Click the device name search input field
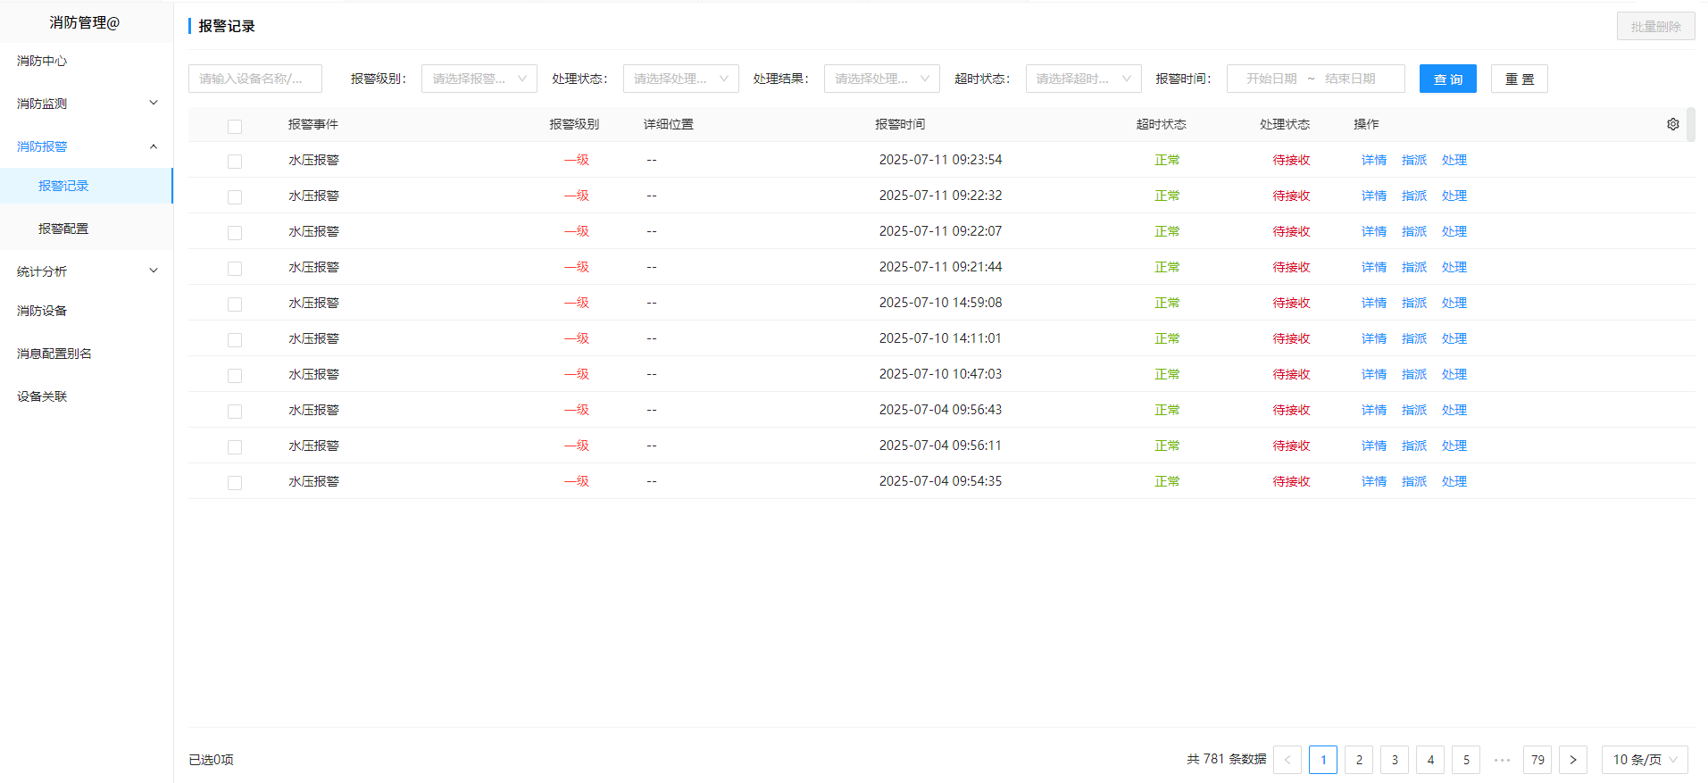The width and height of the screenshot is (1708, 783). pyautogui.click(x=255, y=79)
